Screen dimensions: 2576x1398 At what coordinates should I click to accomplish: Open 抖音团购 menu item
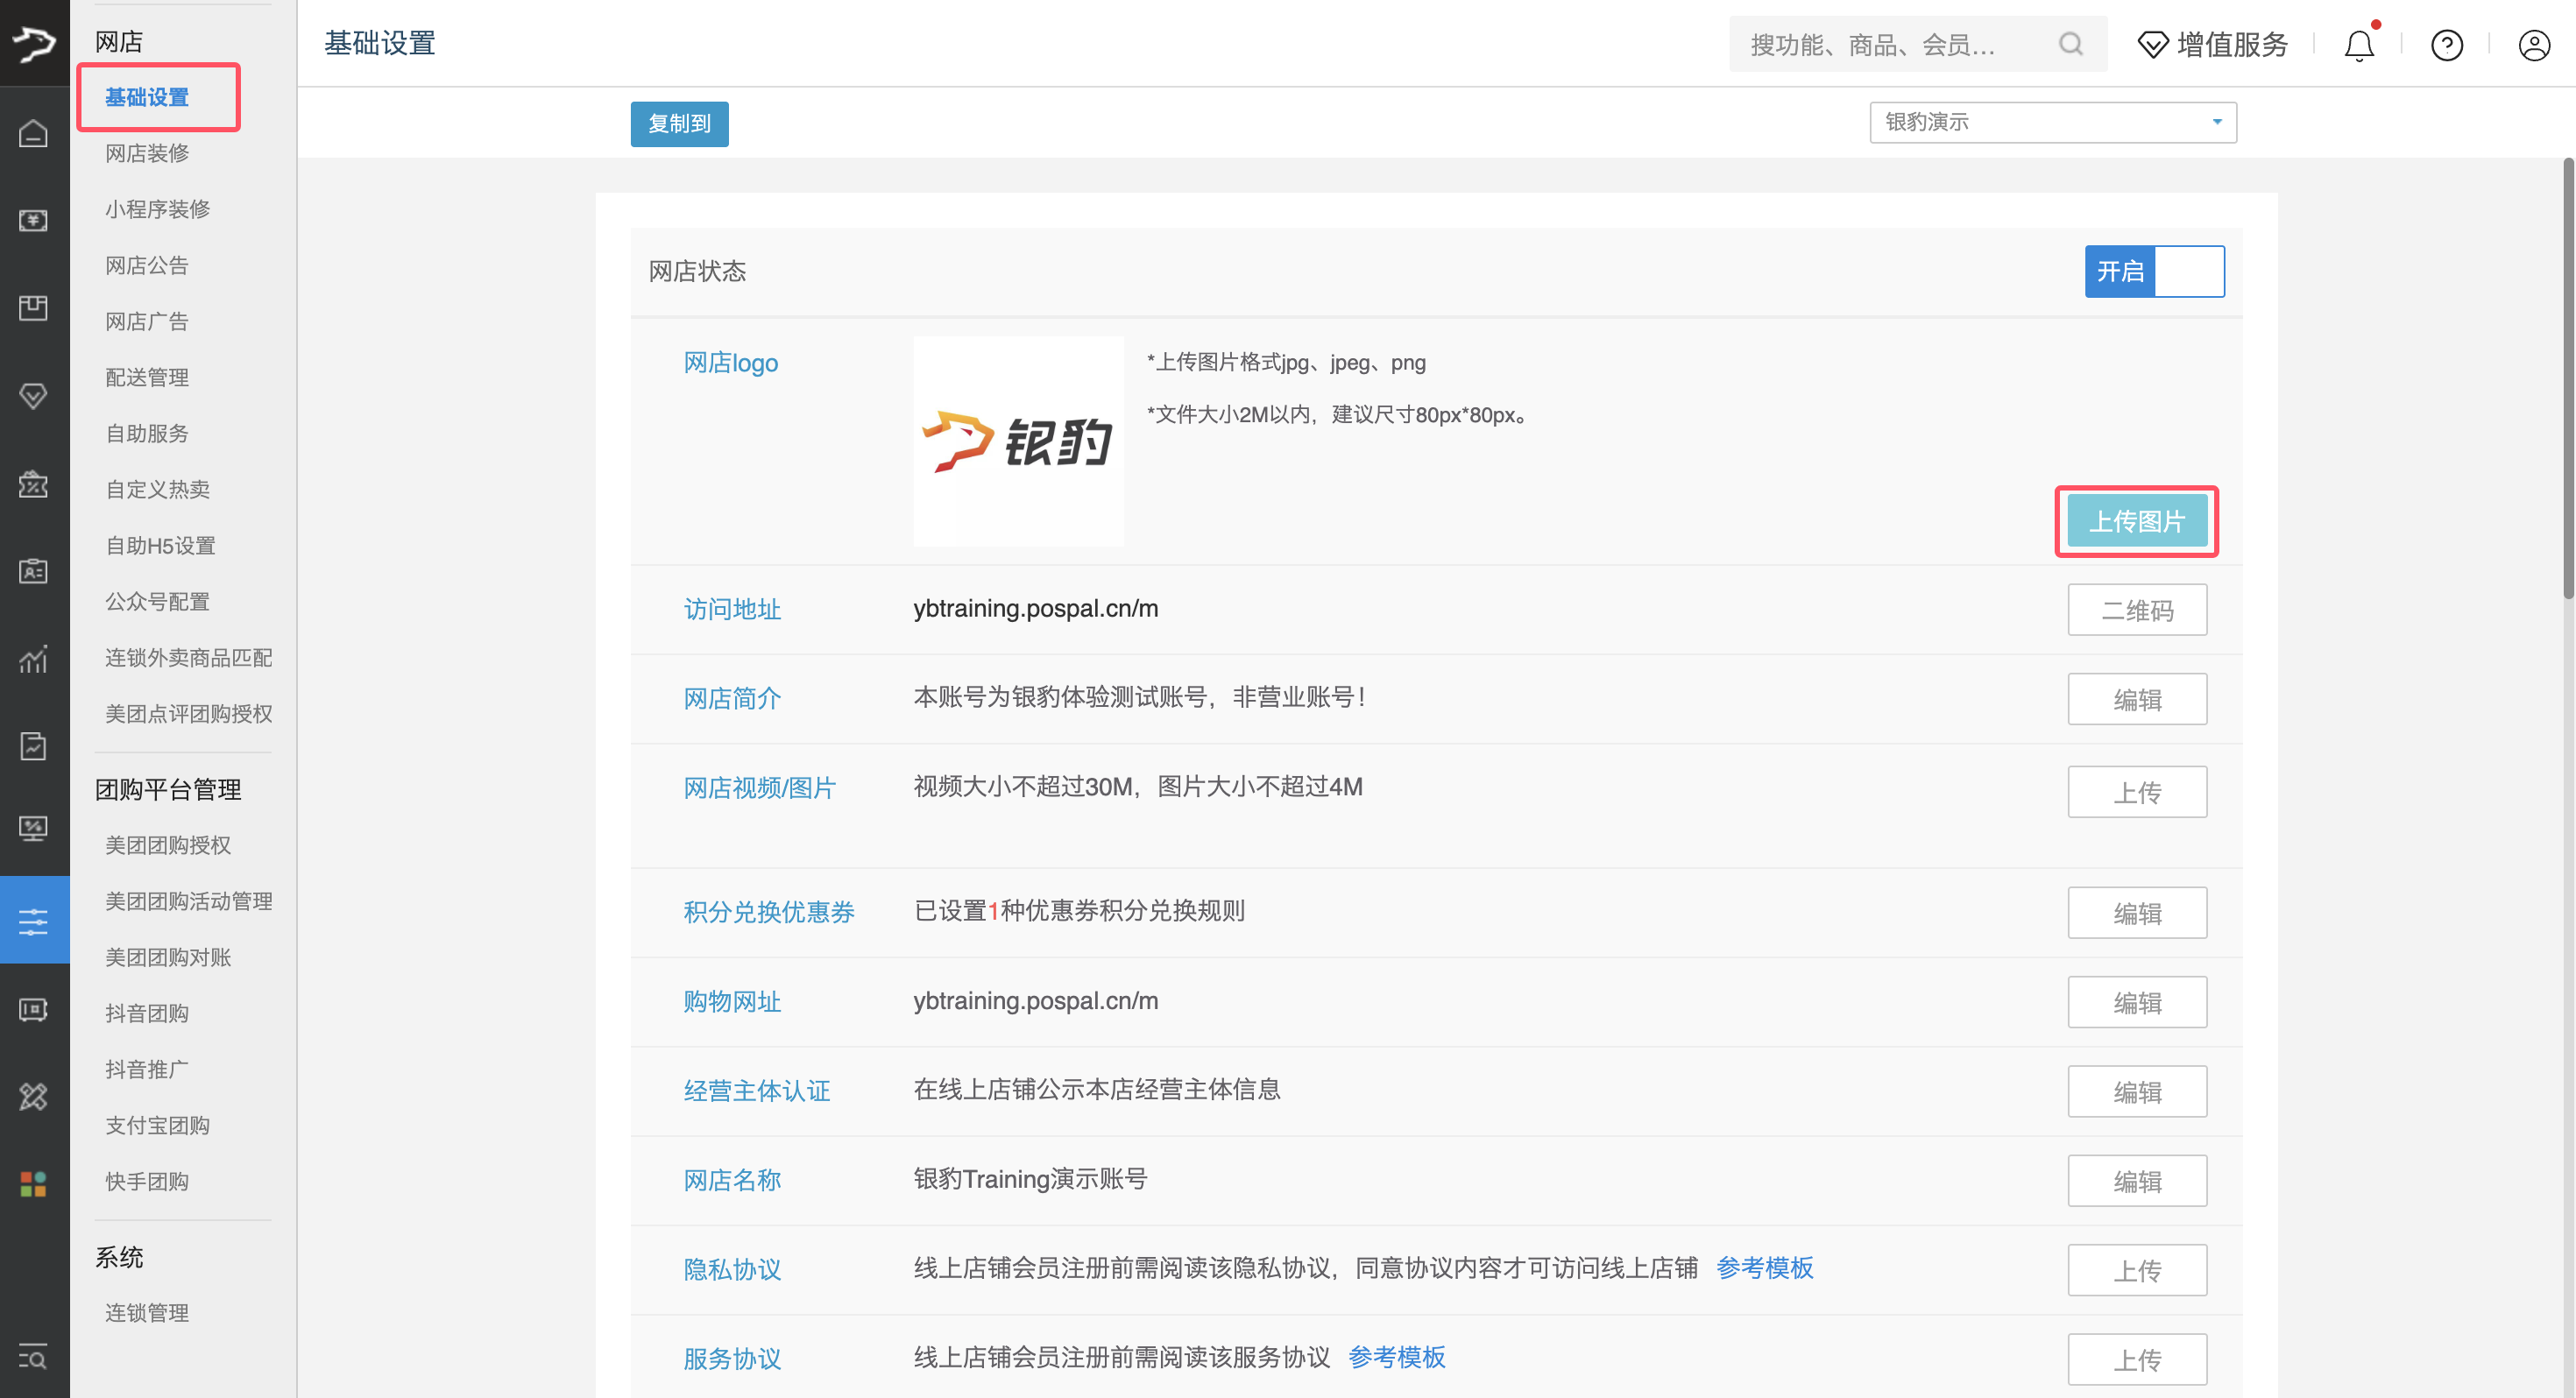click(147, 1013)
